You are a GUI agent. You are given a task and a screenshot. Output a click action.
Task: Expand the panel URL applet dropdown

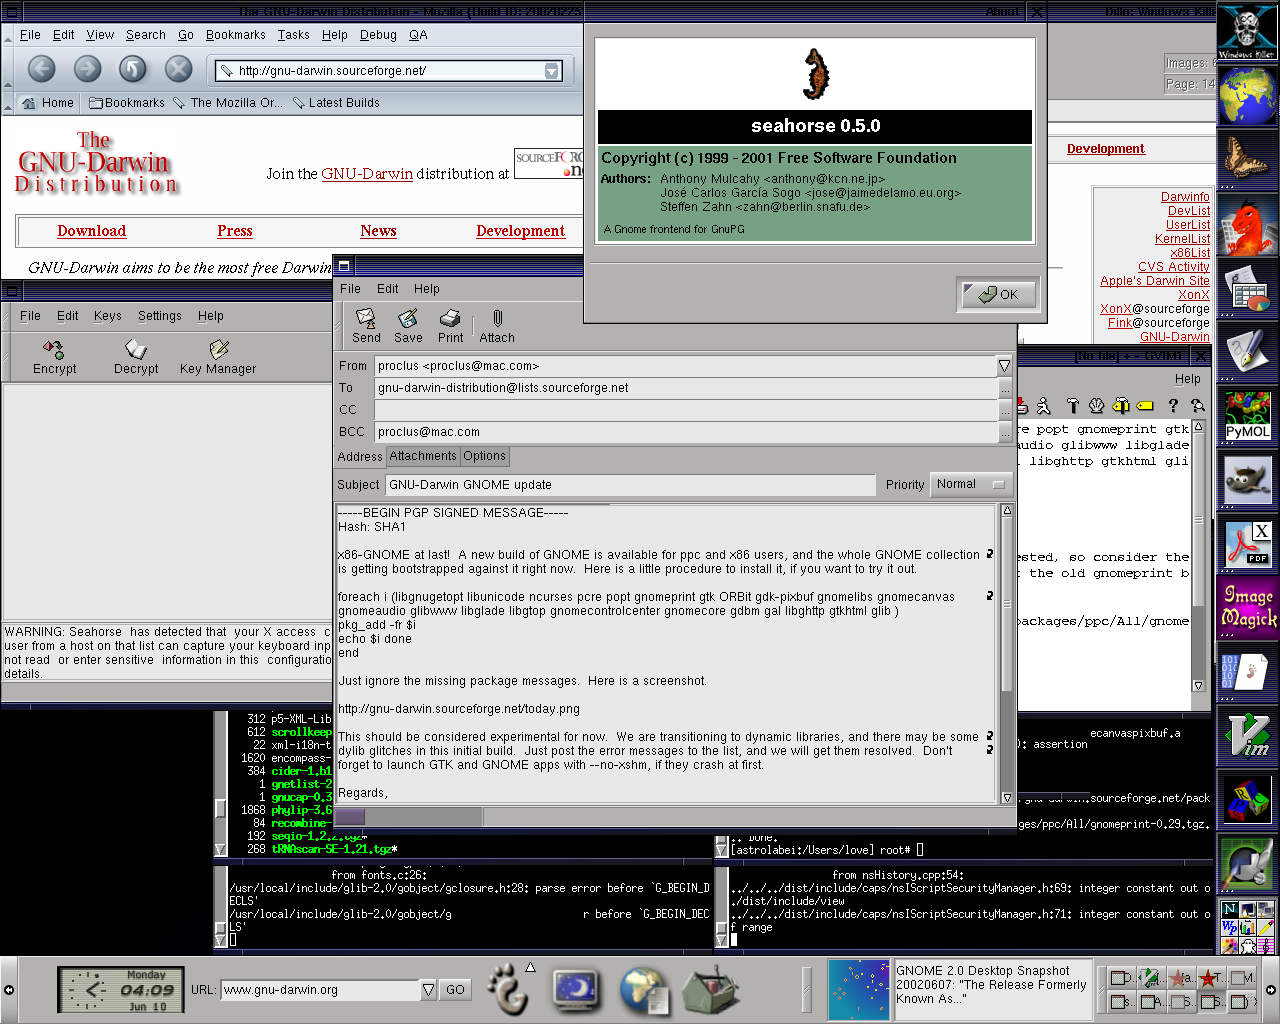tap(428, 990)
